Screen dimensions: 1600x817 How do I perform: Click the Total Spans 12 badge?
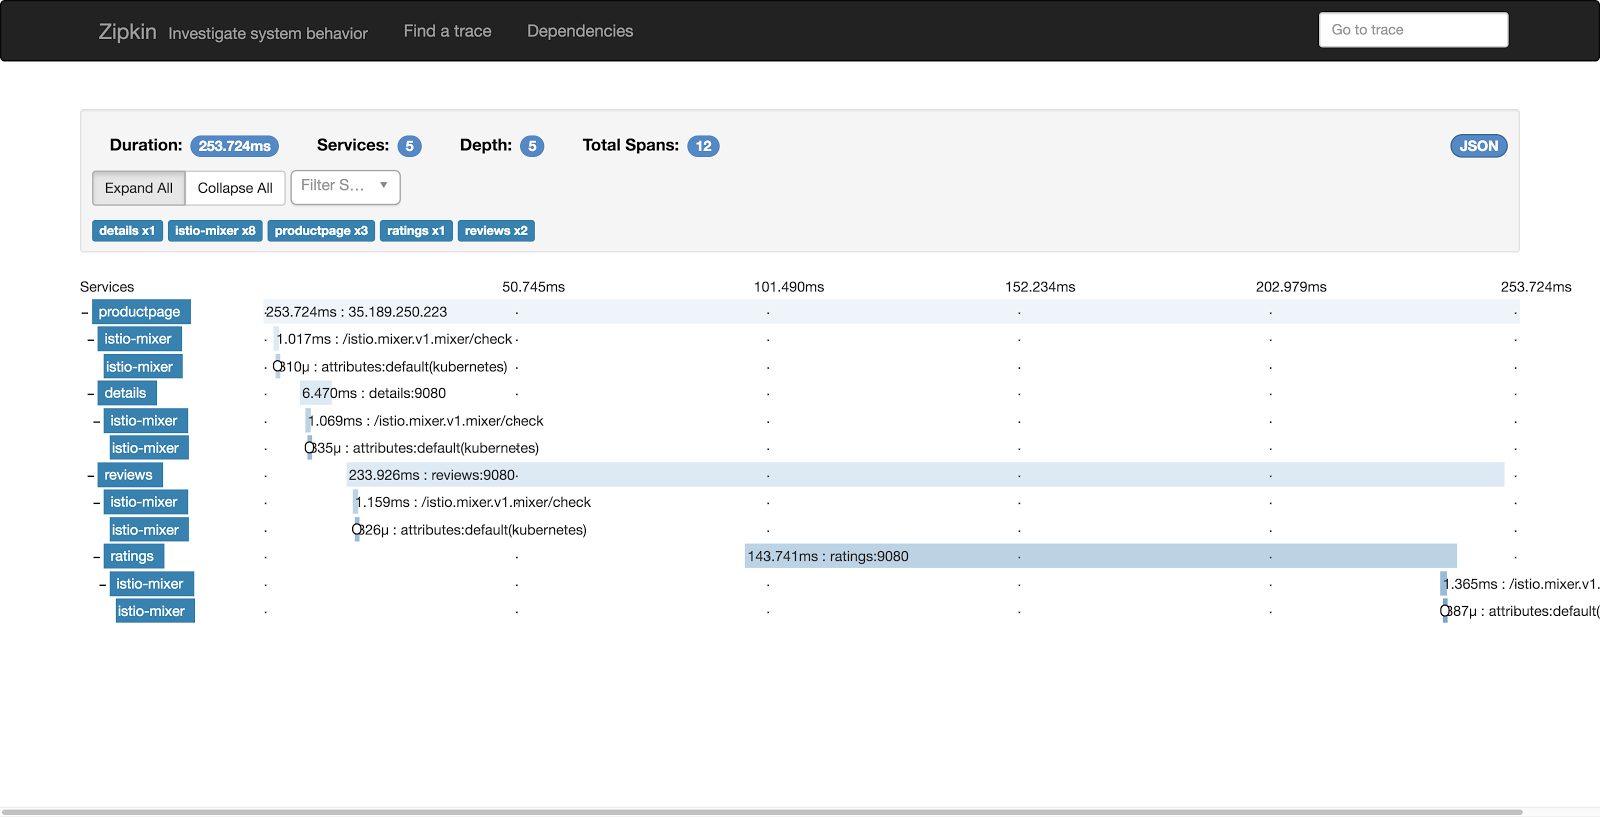(x=703, y=146)
